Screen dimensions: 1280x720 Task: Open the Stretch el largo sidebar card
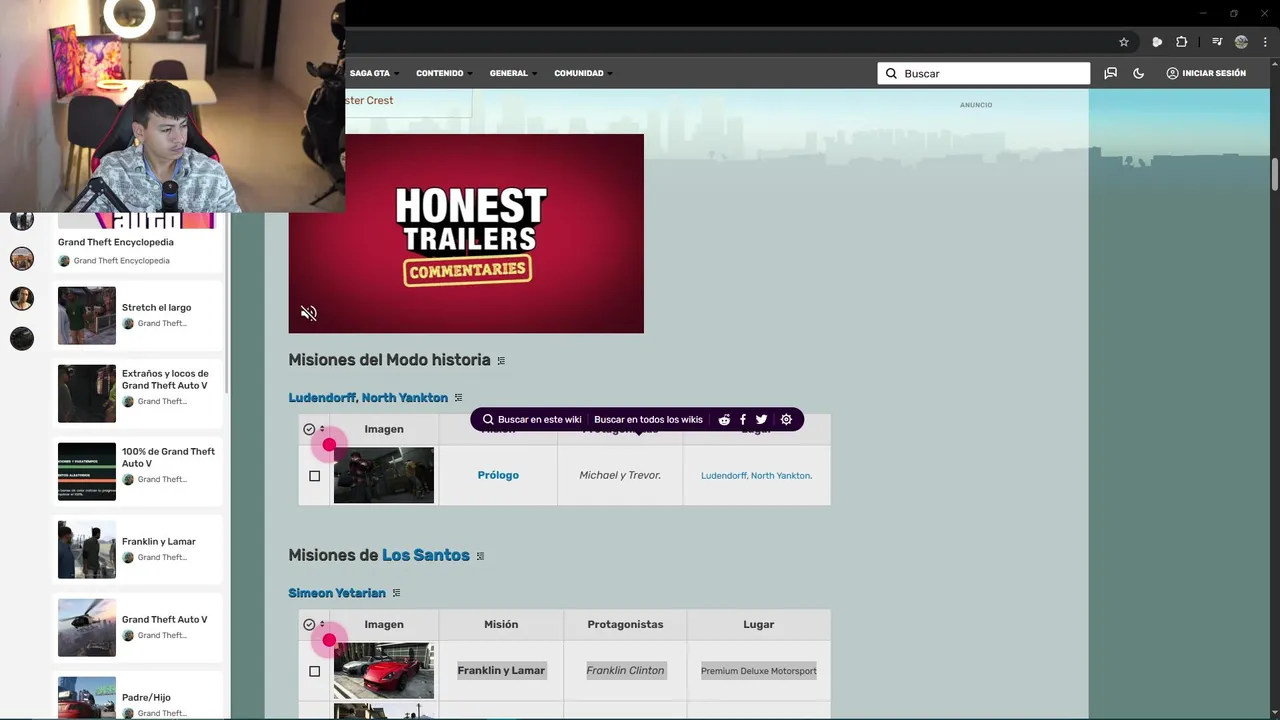coord(138,315)
